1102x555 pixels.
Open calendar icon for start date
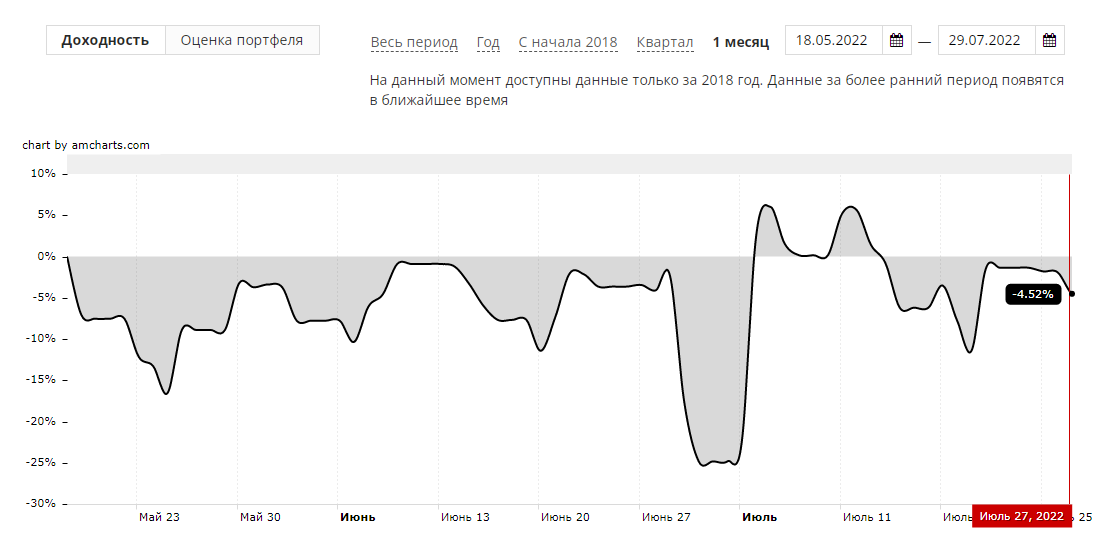(x=896, y=41)
